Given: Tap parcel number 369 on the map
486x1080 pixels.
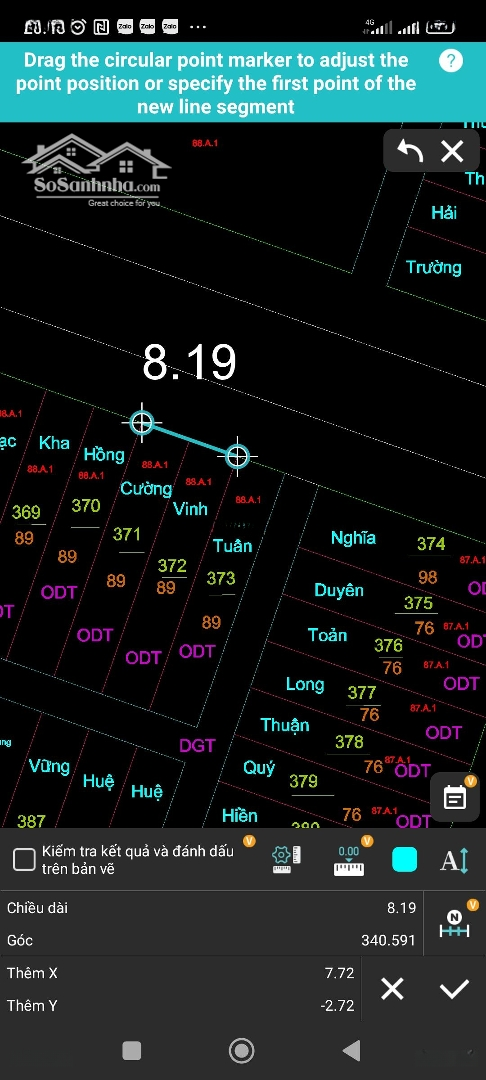Looking at the screenshot, I should [x=26, y=512].
